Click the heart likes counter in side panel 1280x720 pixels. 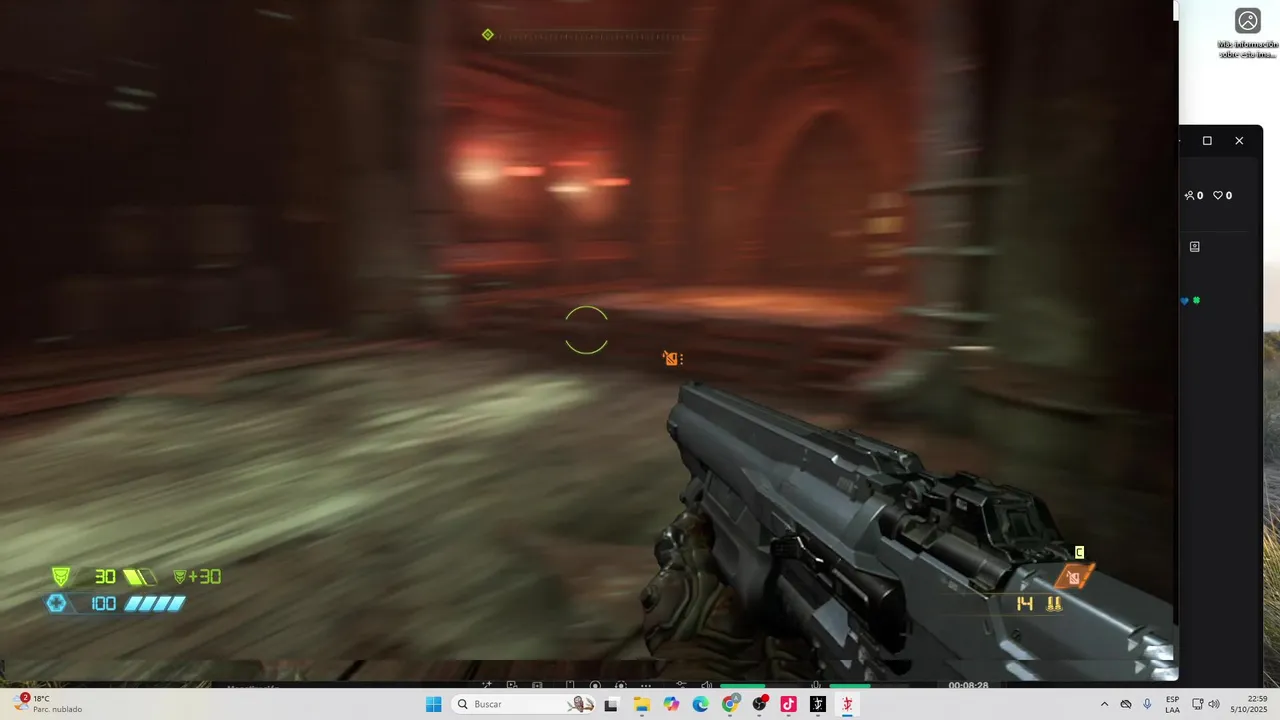[x=1222, y=196]
